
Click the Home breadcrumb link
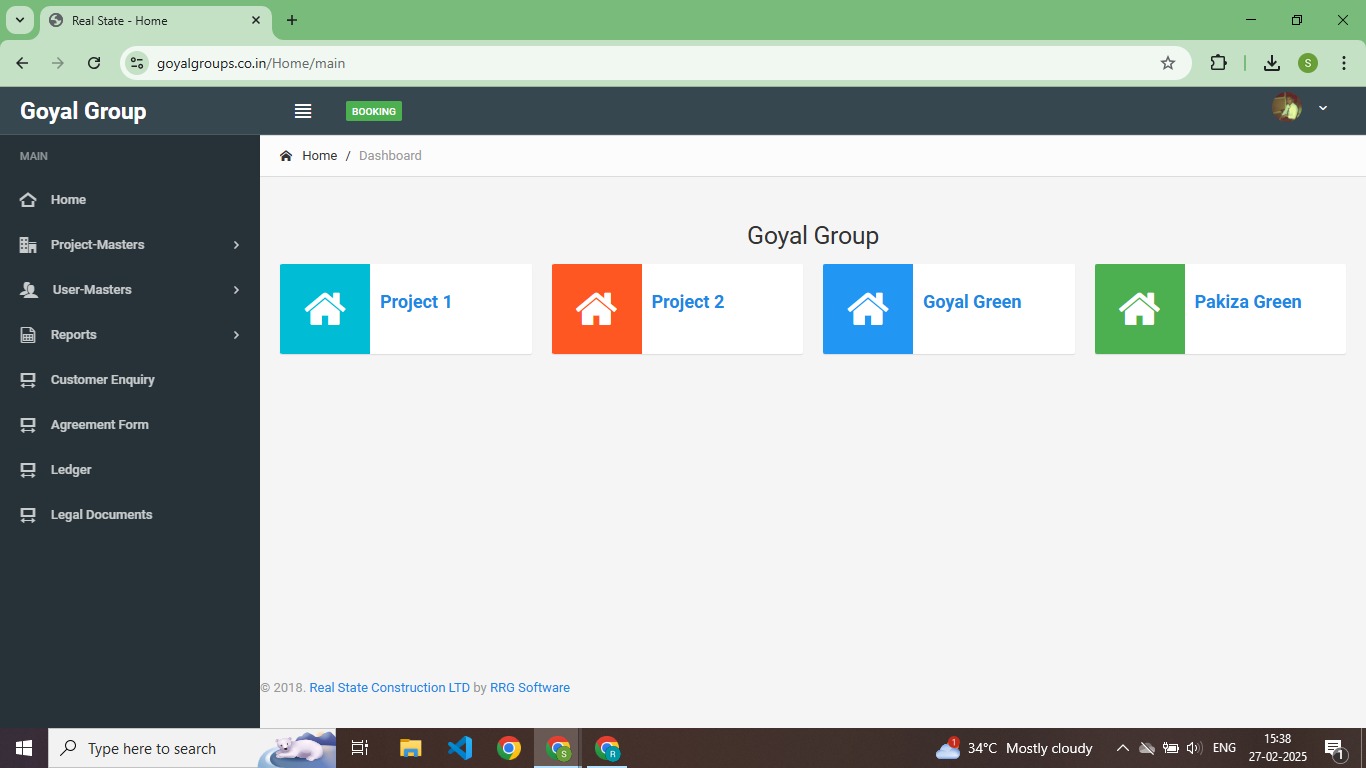tap(320, 156)
